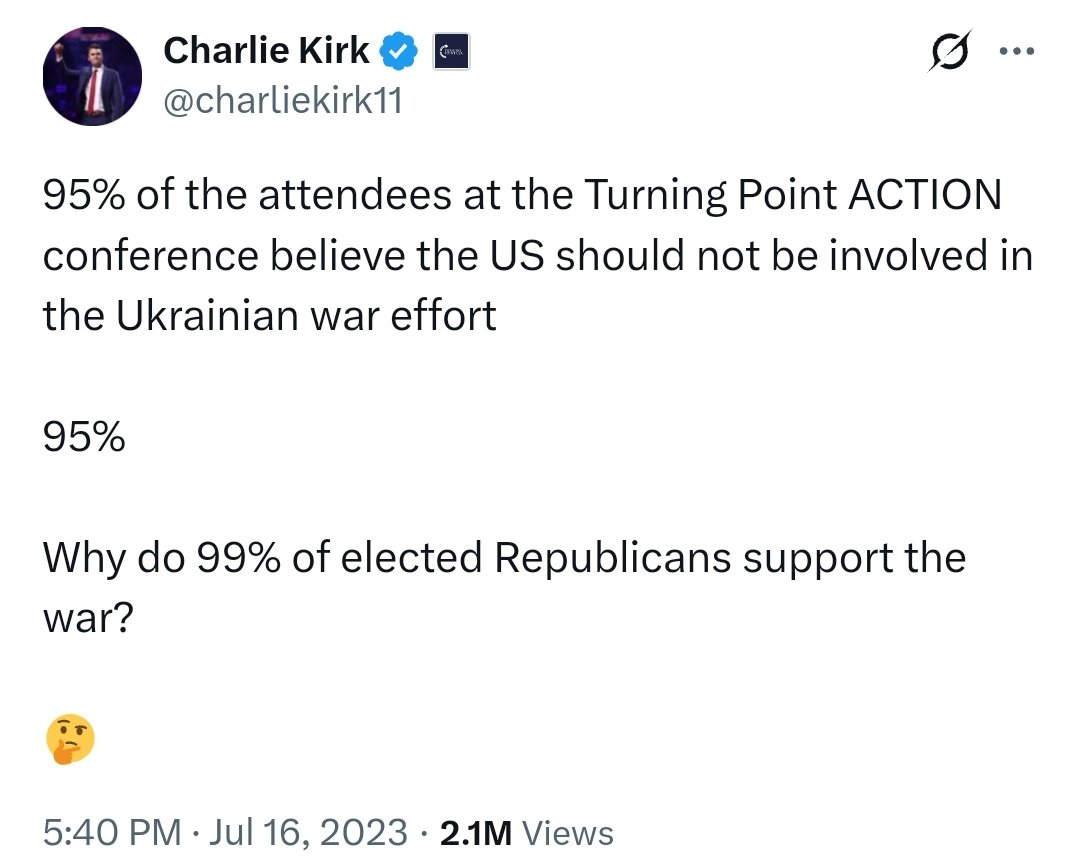Screen dimensions: 1080x867
Task: Click the line starting with conference believe
Action: 537,256
